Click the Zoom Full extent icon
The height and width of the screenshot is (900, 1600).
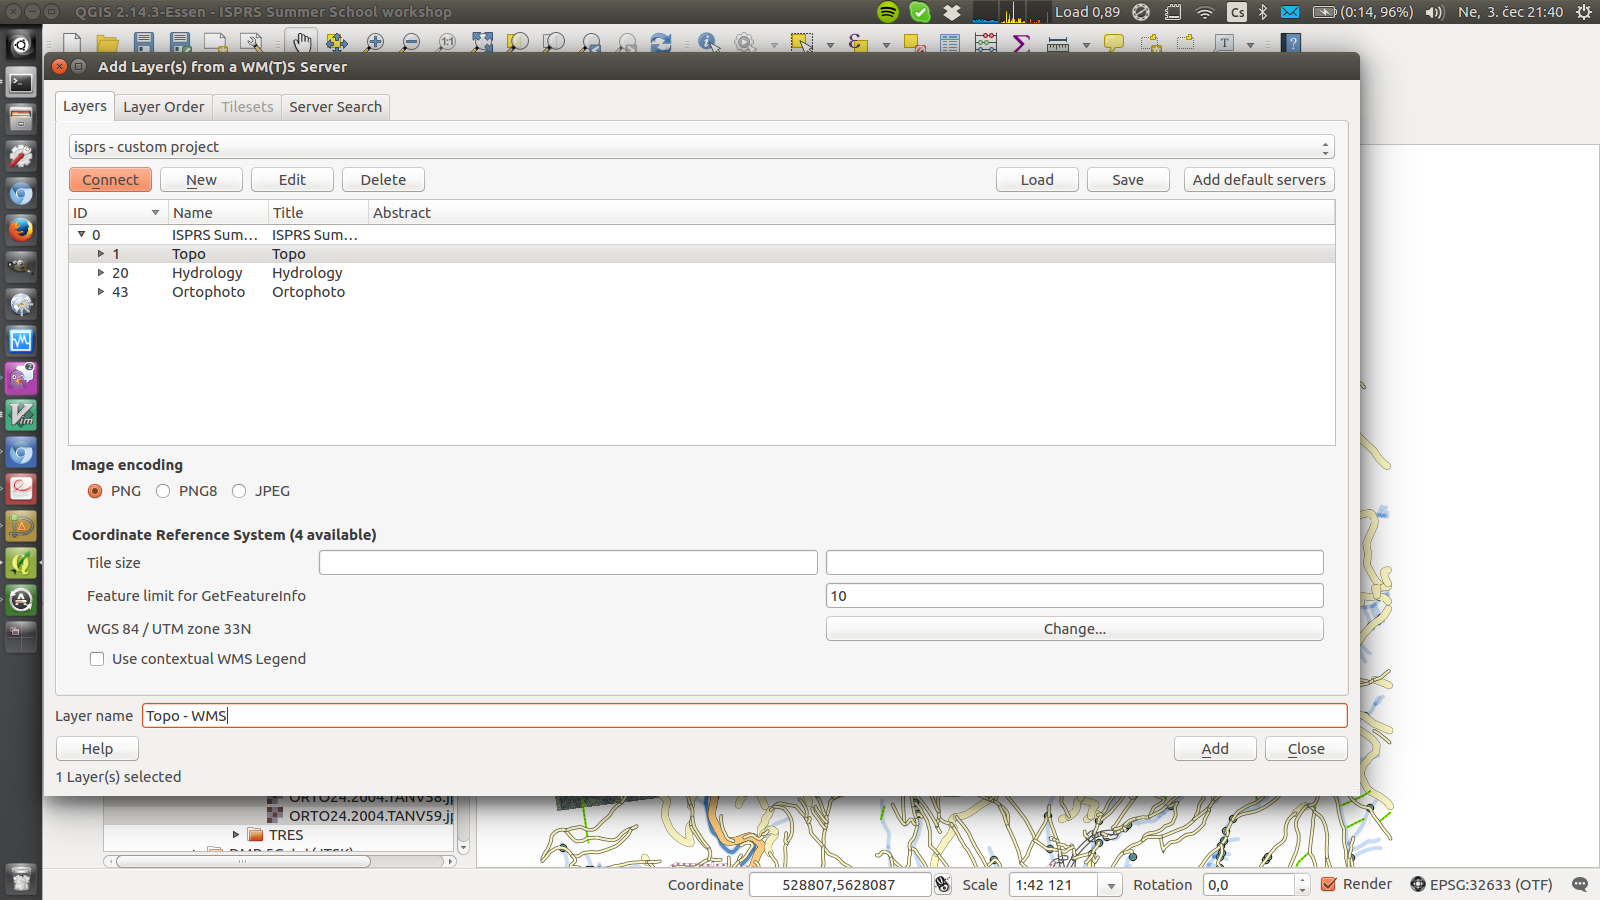tap(482, 42)
